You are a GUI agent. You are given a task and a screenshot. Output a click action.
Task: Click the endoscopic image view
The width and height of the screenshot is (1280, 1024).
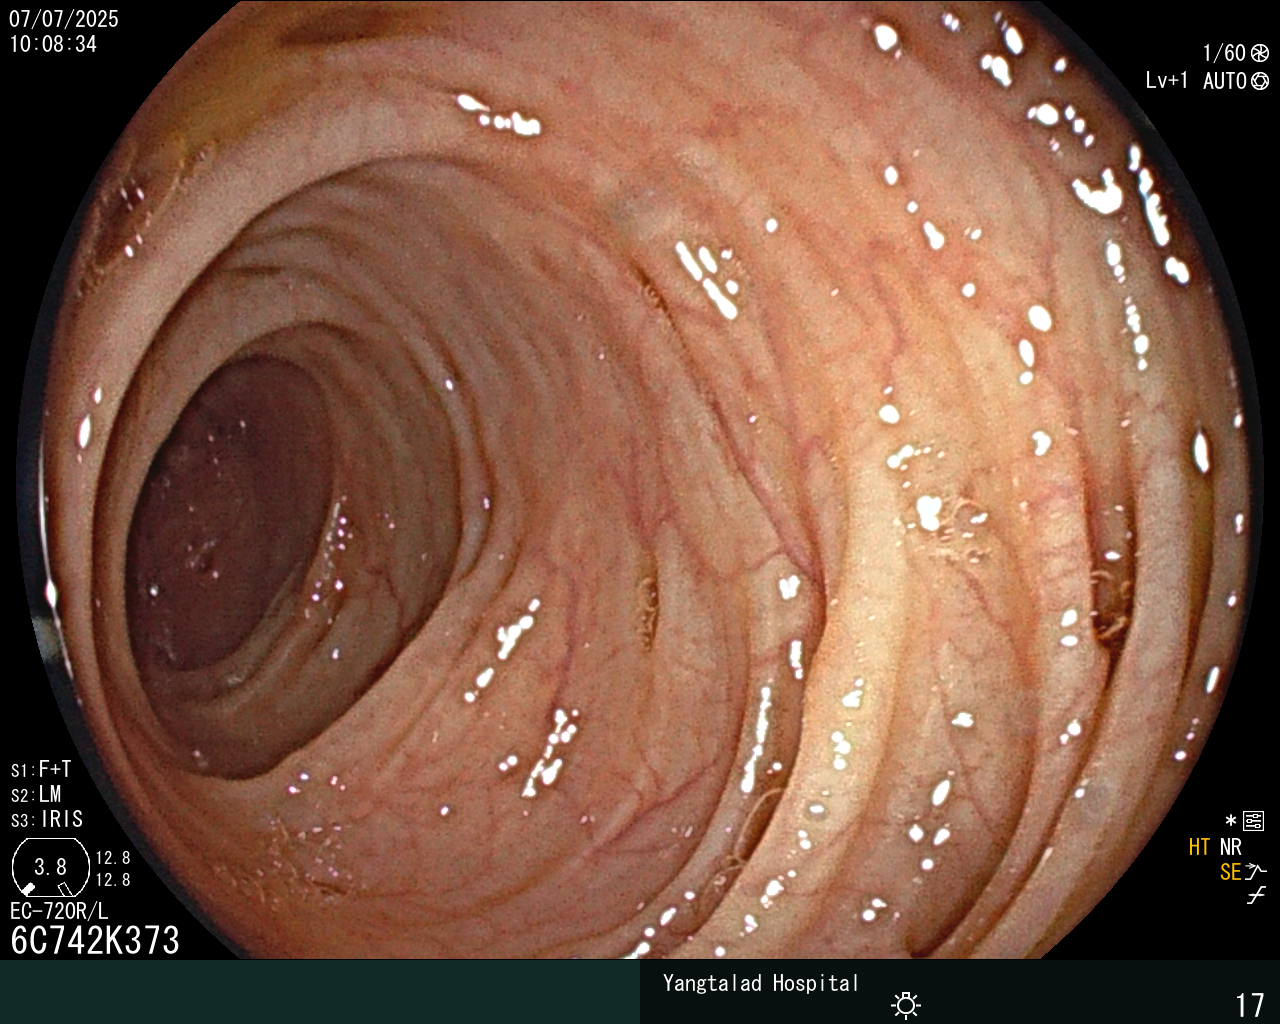click(x=640, y=480)
